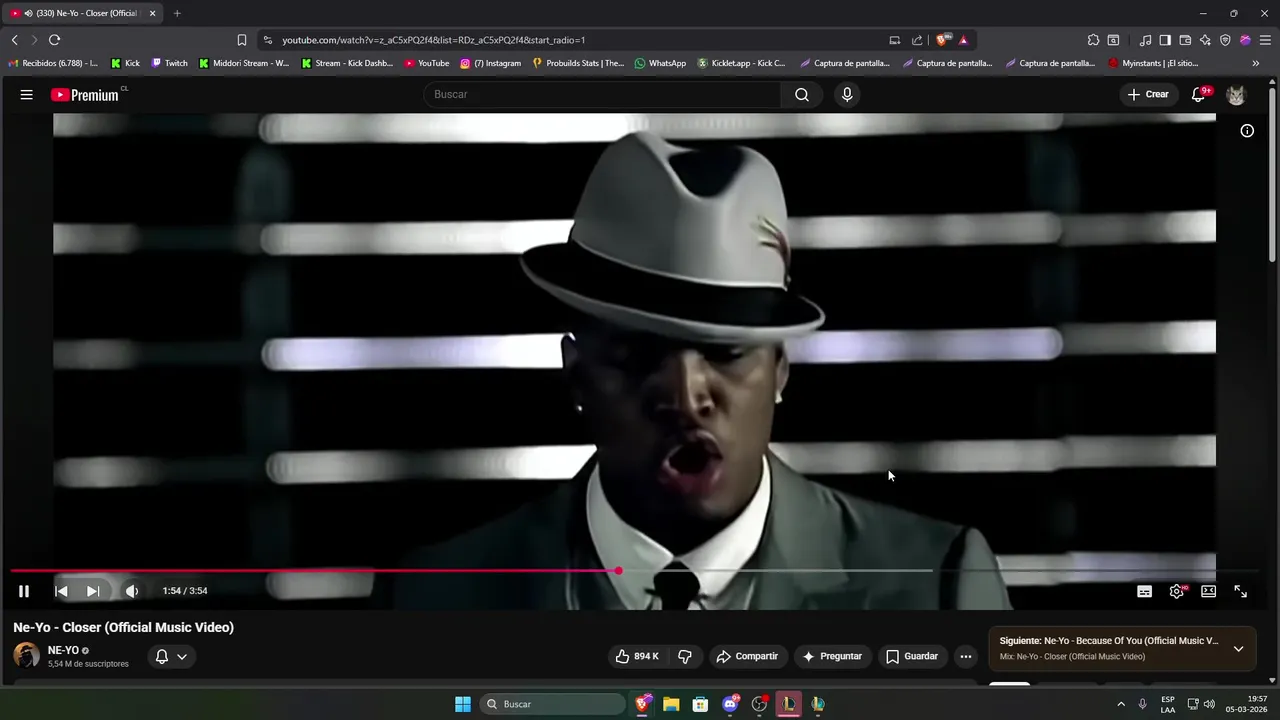Show hidden system tray icons
The height and width of the screenshot is (720, 1280).
(x=1121, y=704)
